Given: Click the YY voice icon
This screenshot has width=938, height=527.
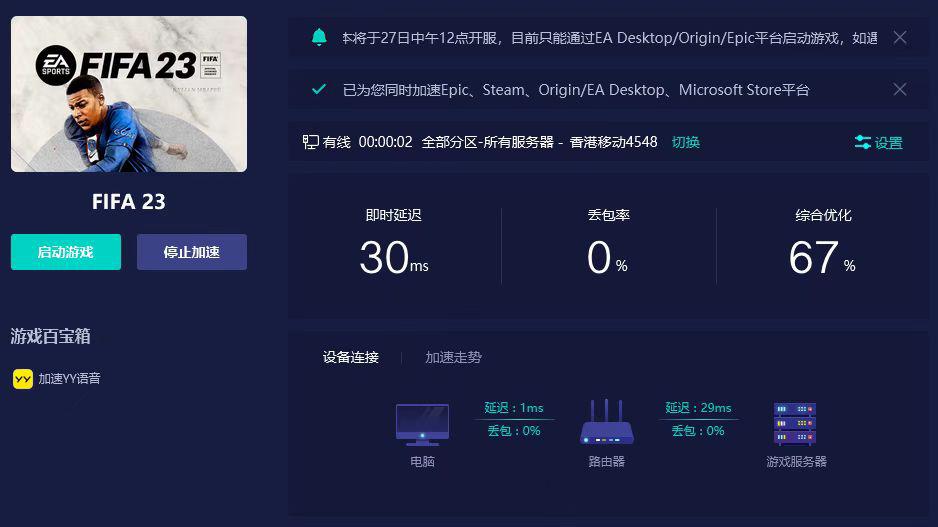Looking at the screenshot, I should pos(23,379).
